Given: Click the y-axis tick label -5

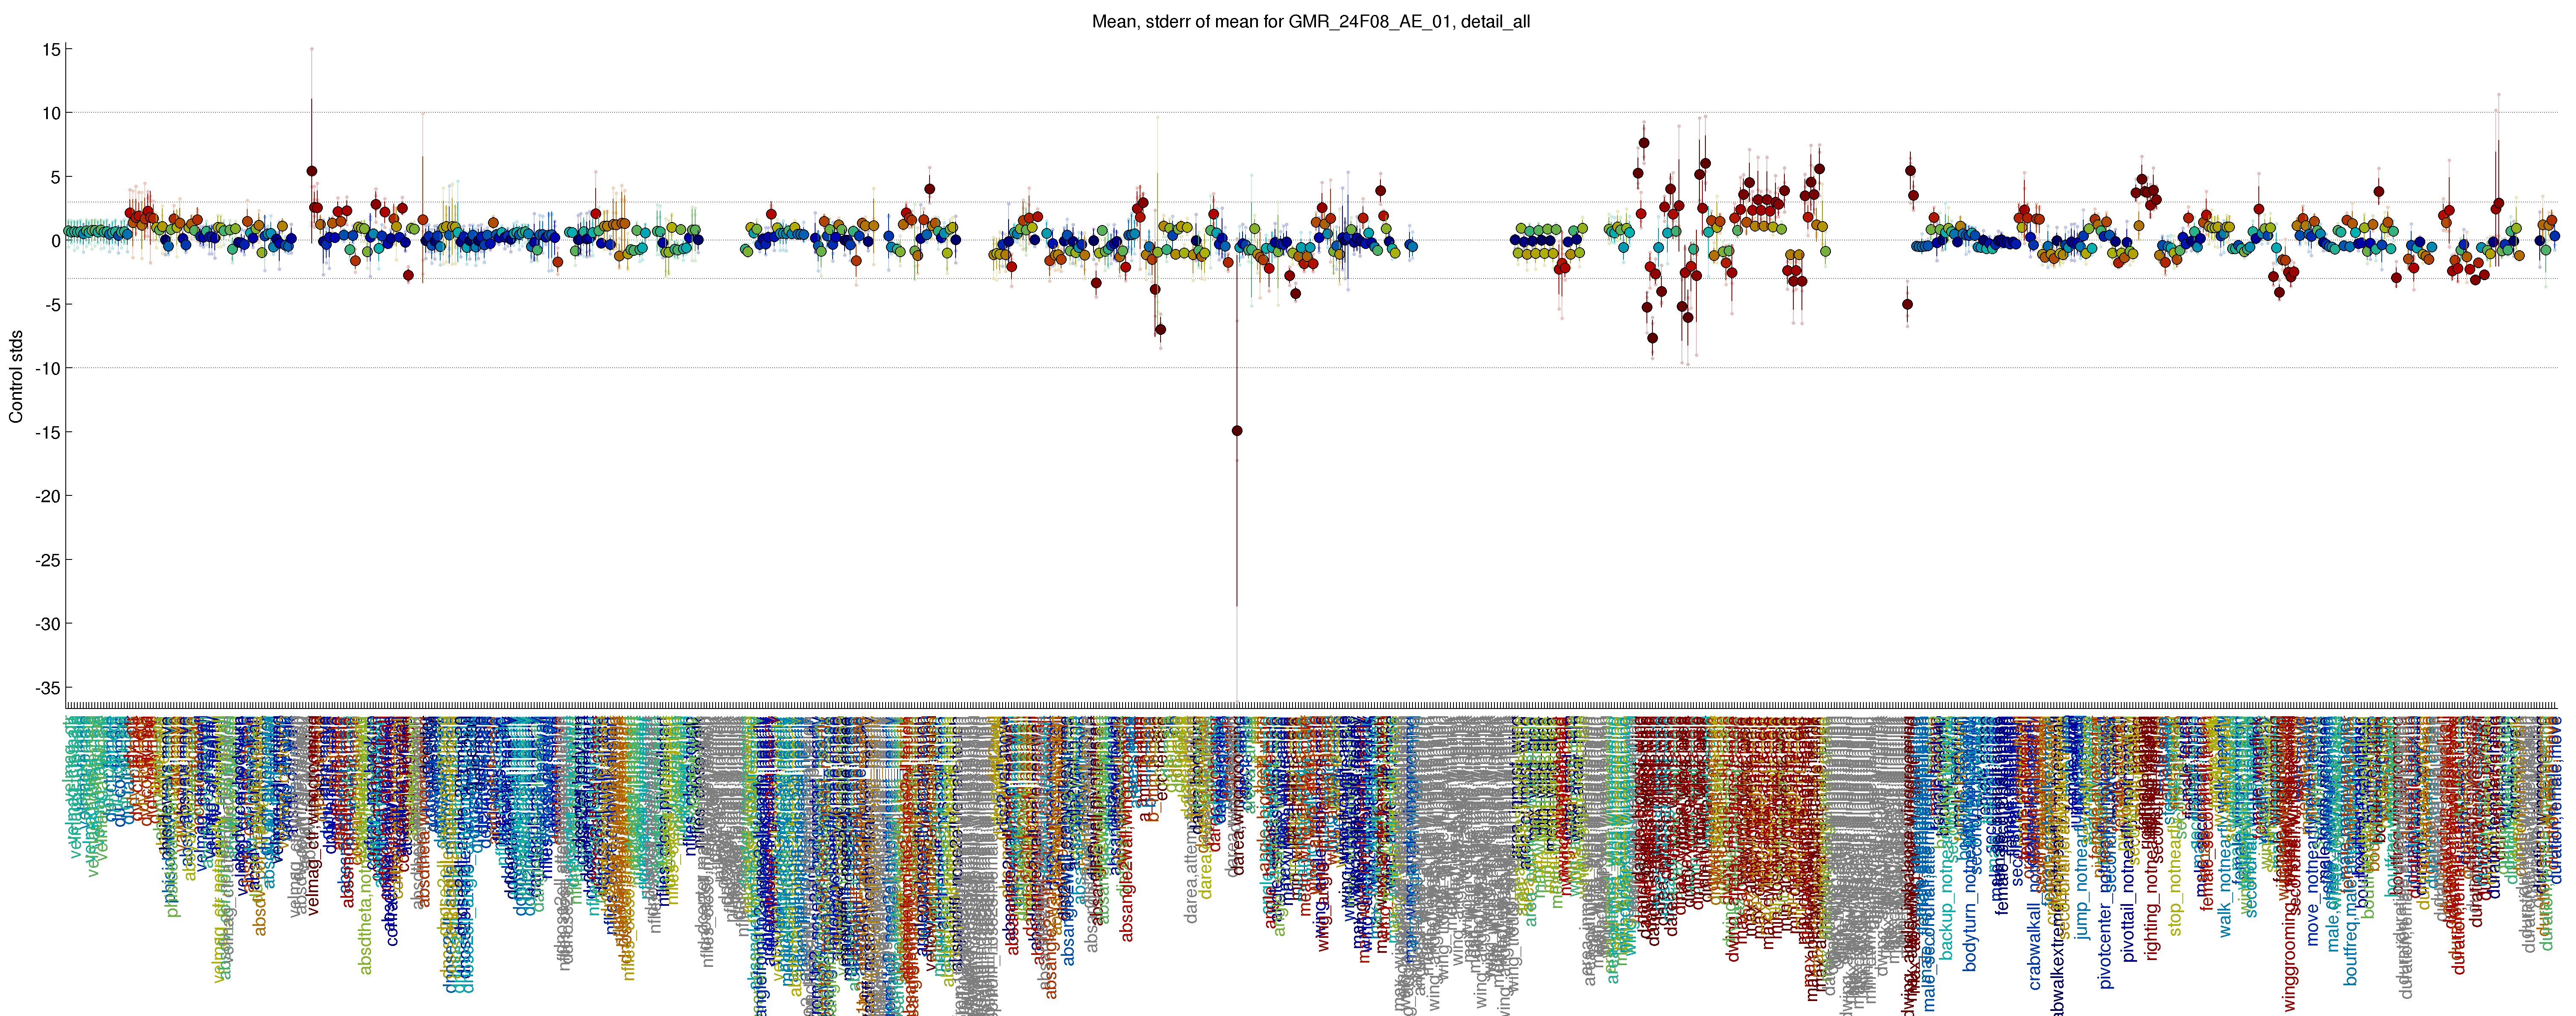Looking at the screenshot, I should coord(54,305).
